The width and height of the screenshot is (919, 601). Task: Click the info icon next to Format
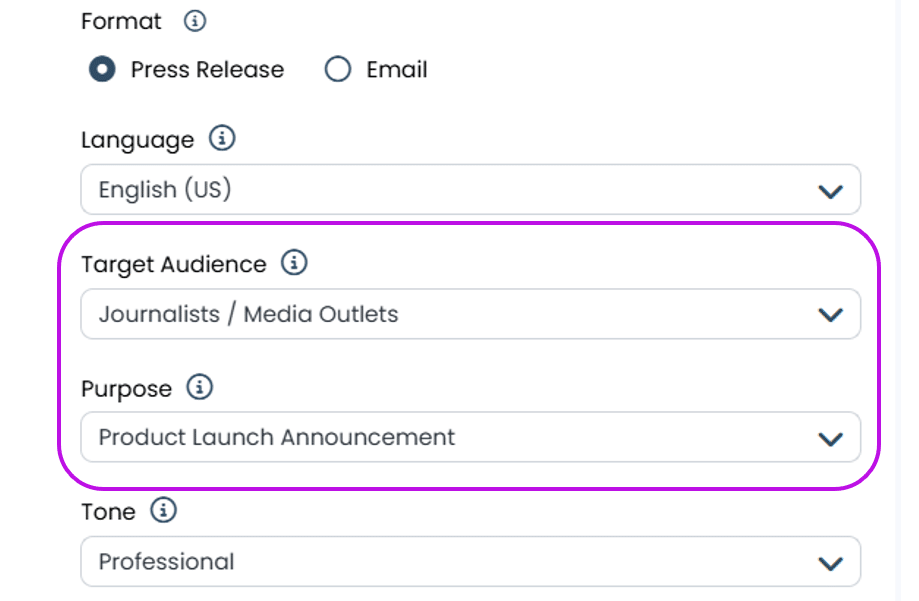[196, 21]
